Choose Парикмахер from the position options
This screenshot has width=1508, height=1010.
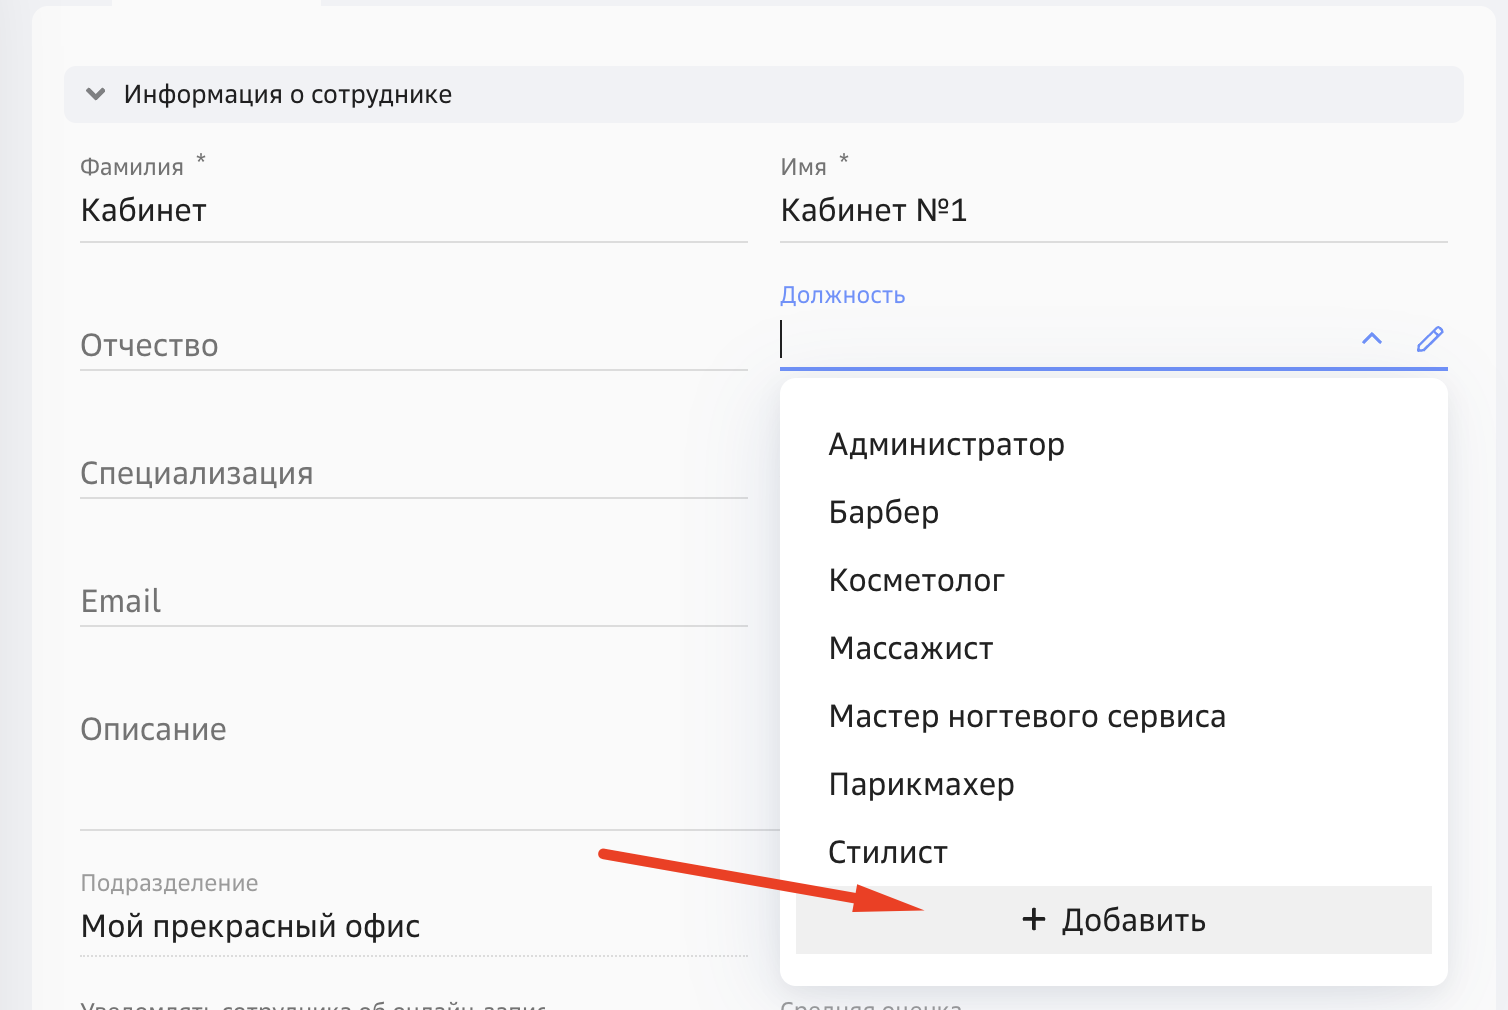point(920,784)
